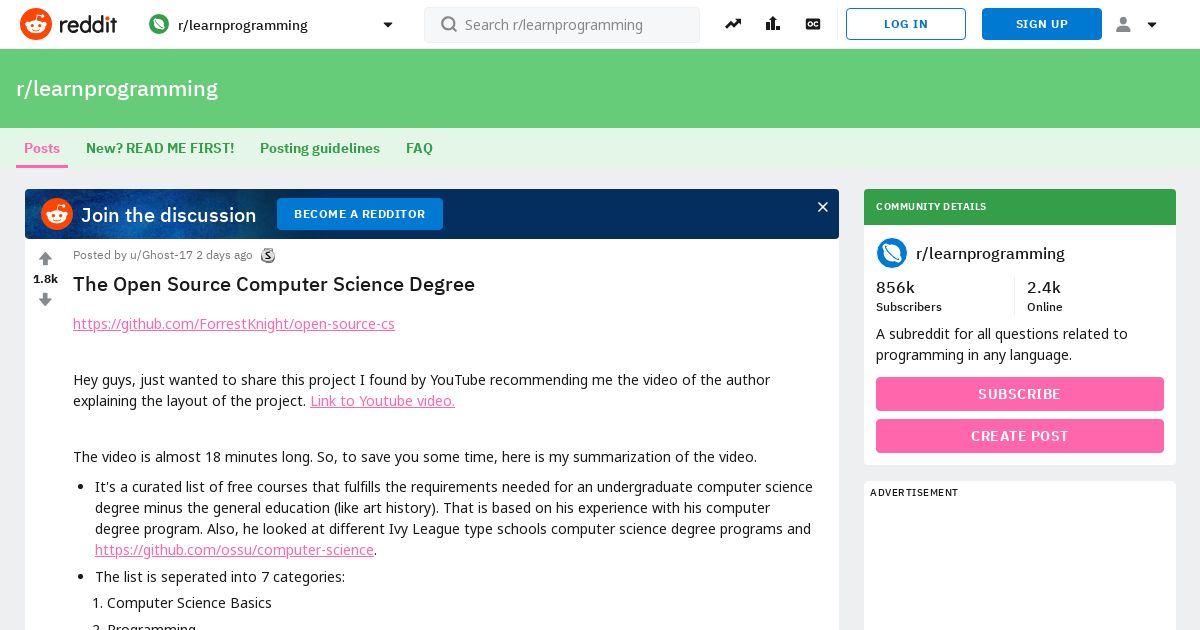Select the Posts tab
The width and height of the screenshot is (1200, 630).
[x=42, y=148]
